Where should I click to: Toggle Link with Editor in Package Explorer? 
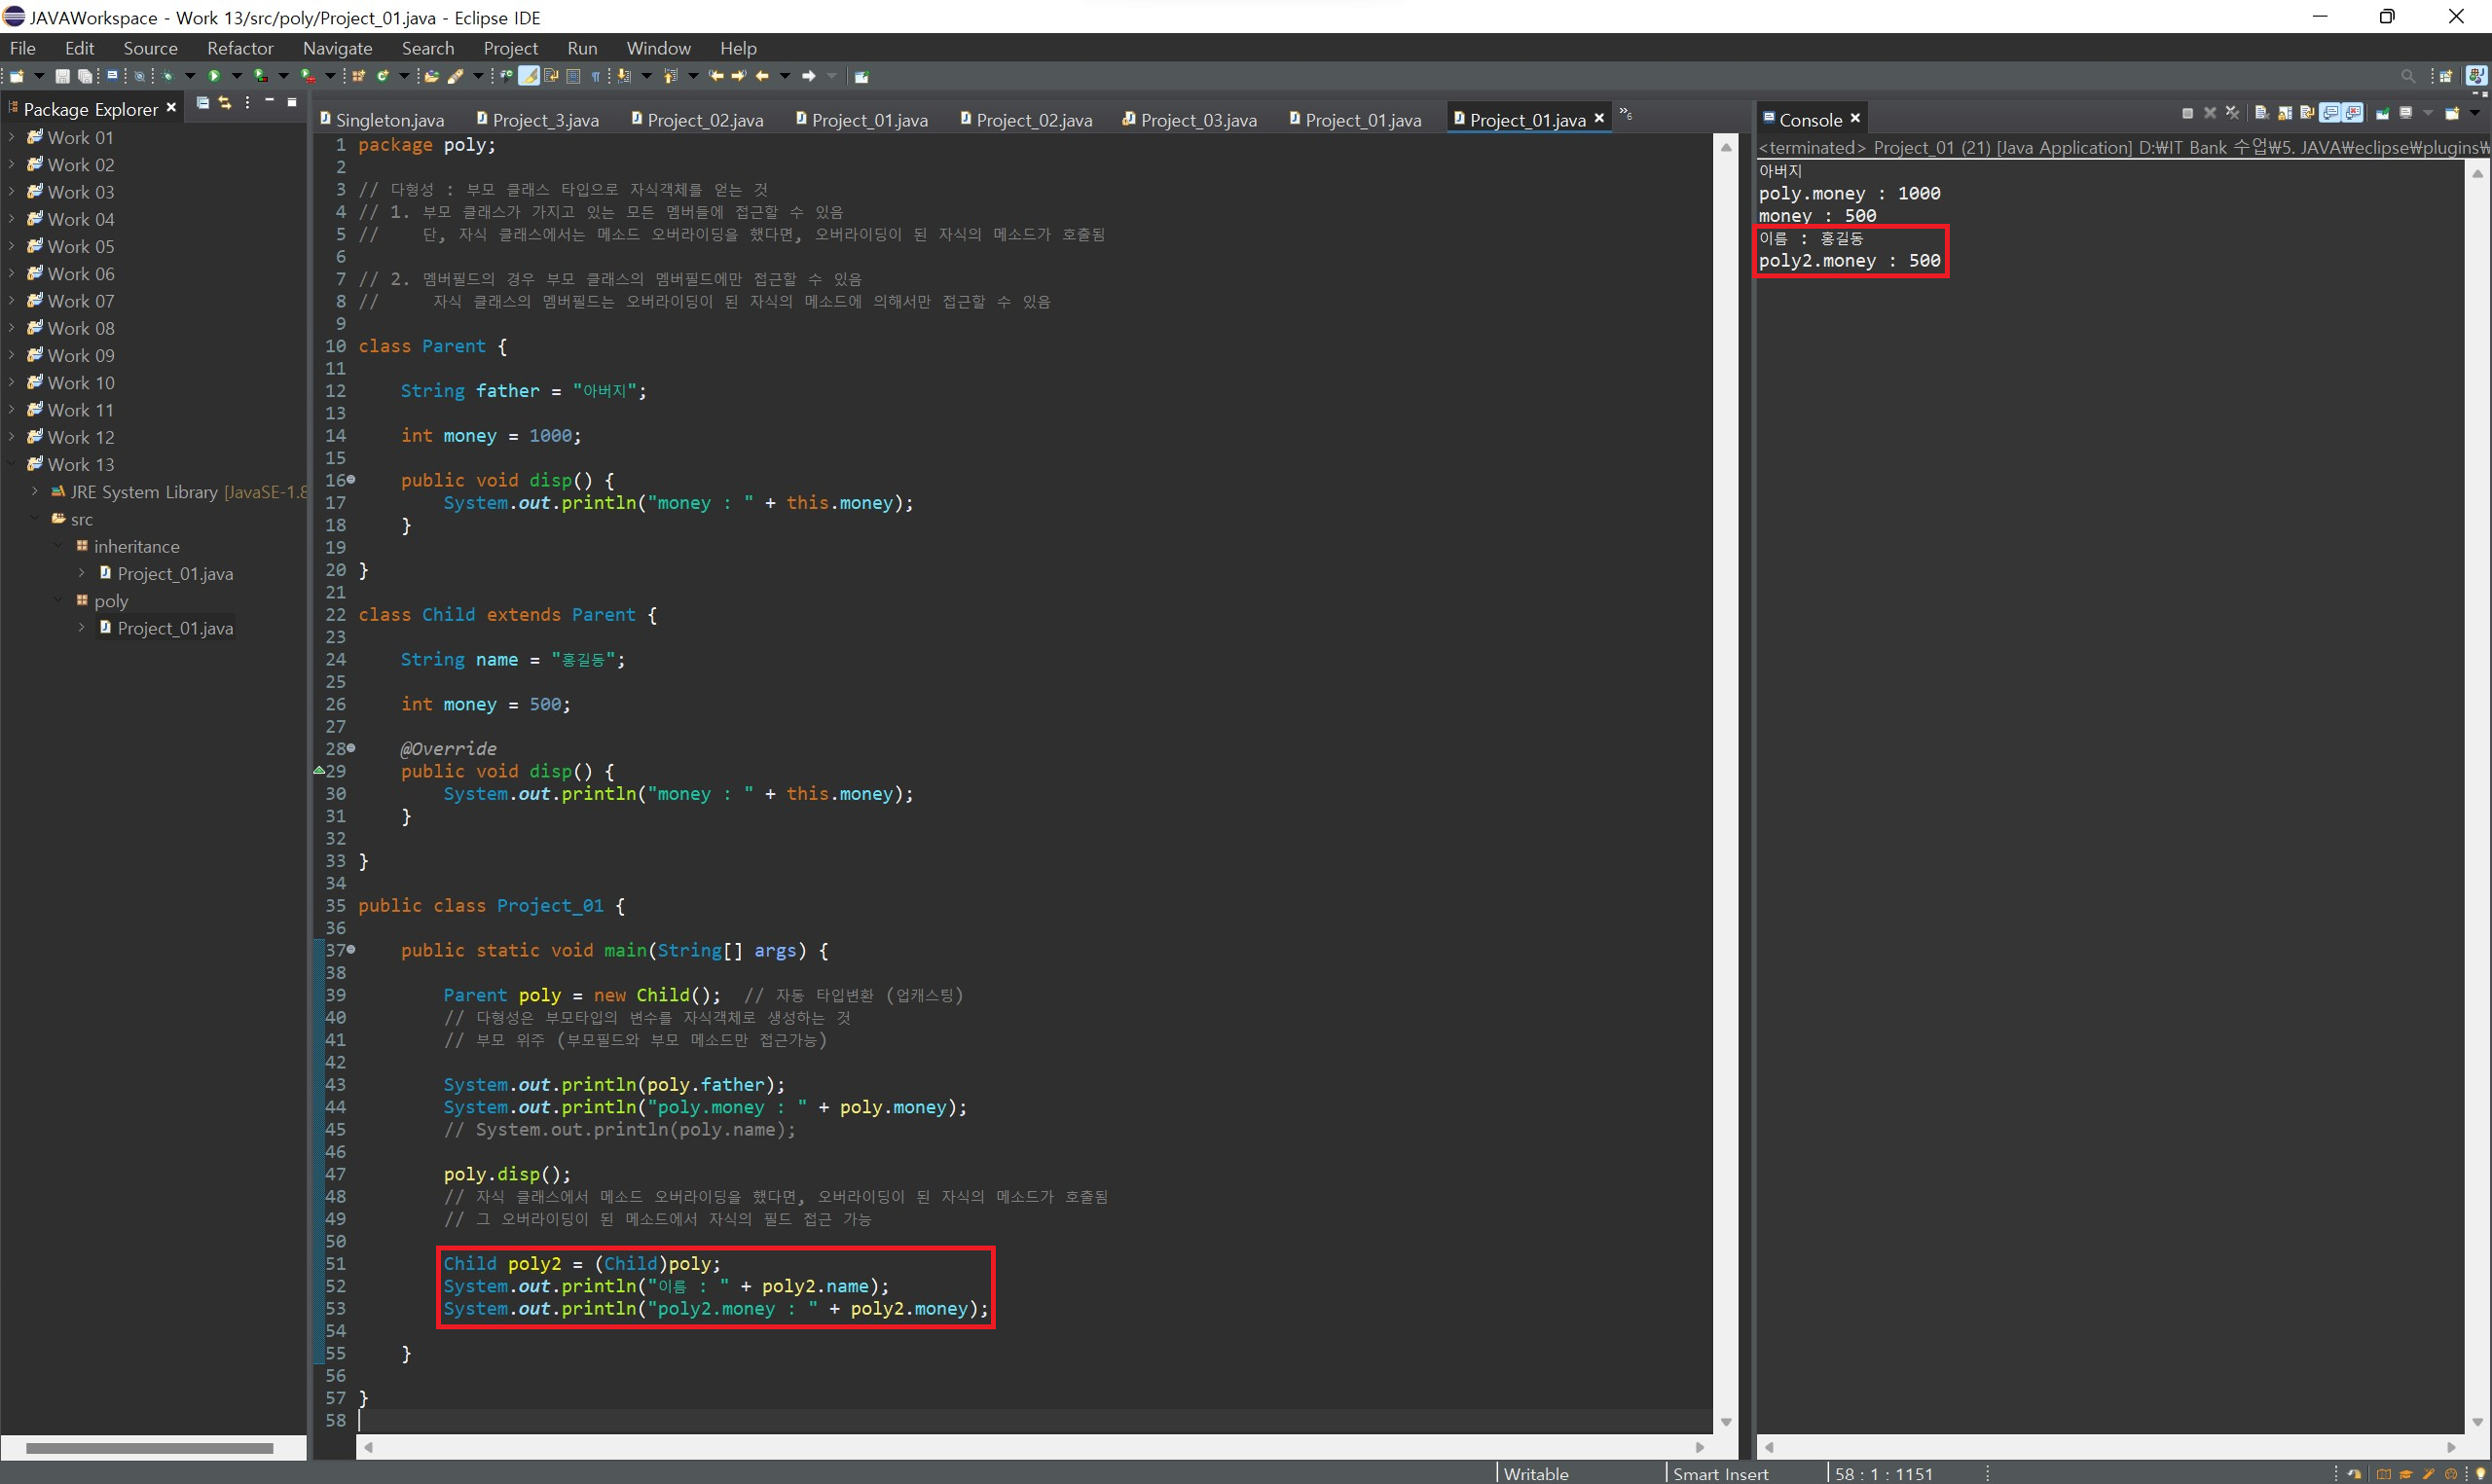point(225,103)
